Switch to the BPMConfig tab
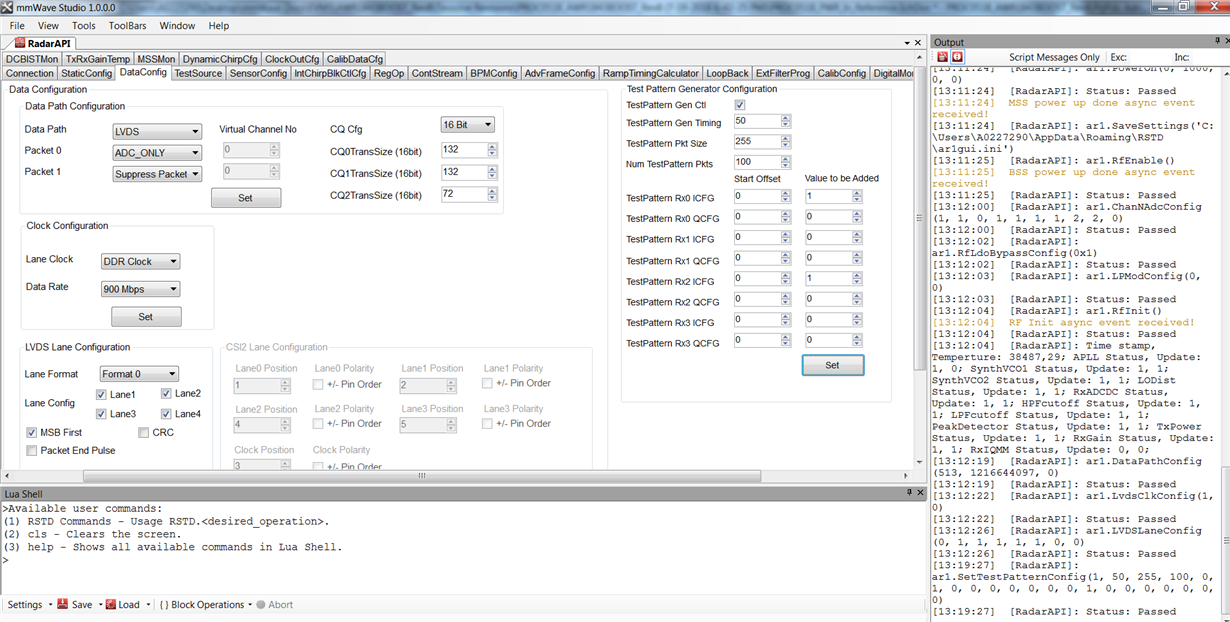This screenshot has width=1230, height=622. tap(494, 73)
